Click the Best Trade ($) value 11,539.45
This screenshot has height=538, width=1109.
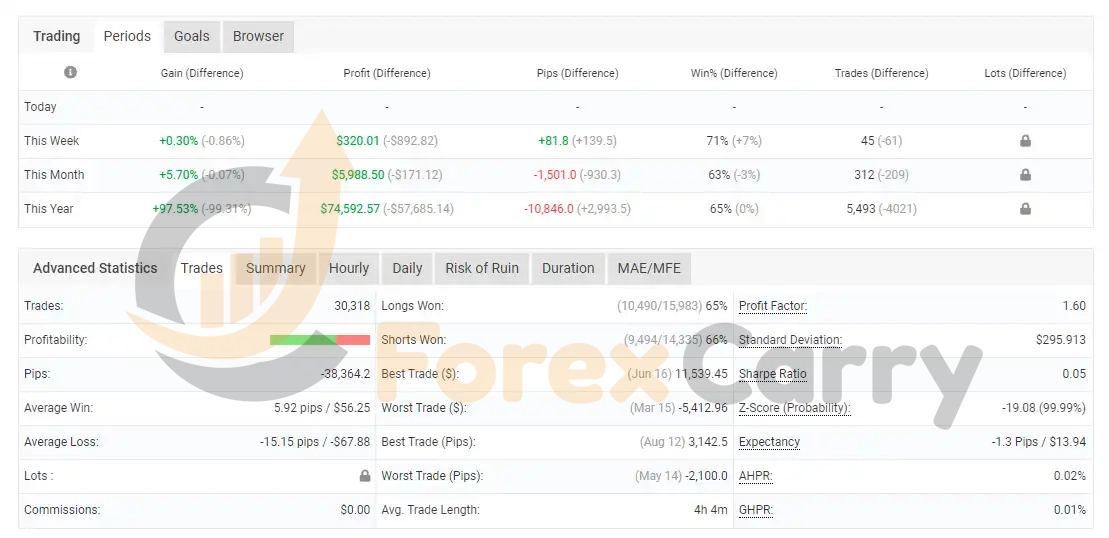pos(702,374)
